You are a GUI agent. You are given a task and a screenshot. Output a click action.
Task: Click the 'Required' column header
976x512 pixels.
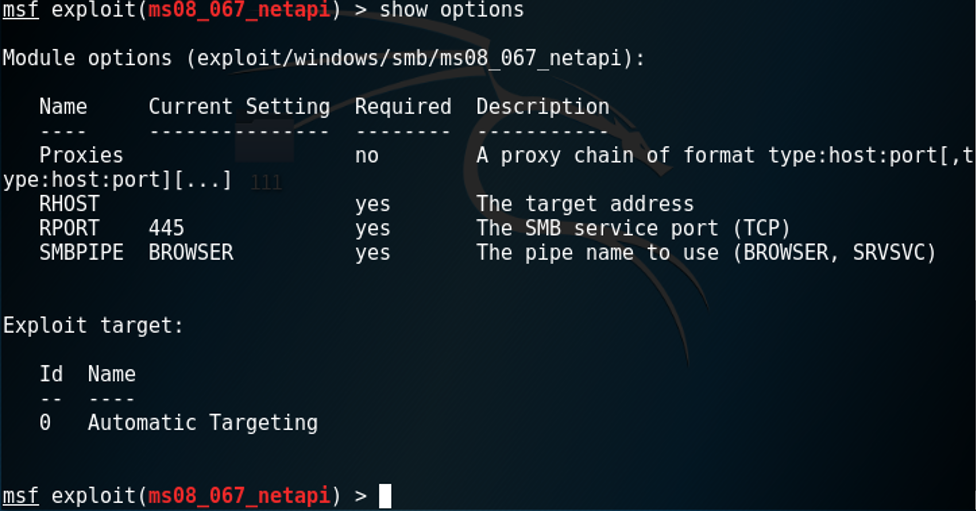pyautogui.click(x=403, y=107)
